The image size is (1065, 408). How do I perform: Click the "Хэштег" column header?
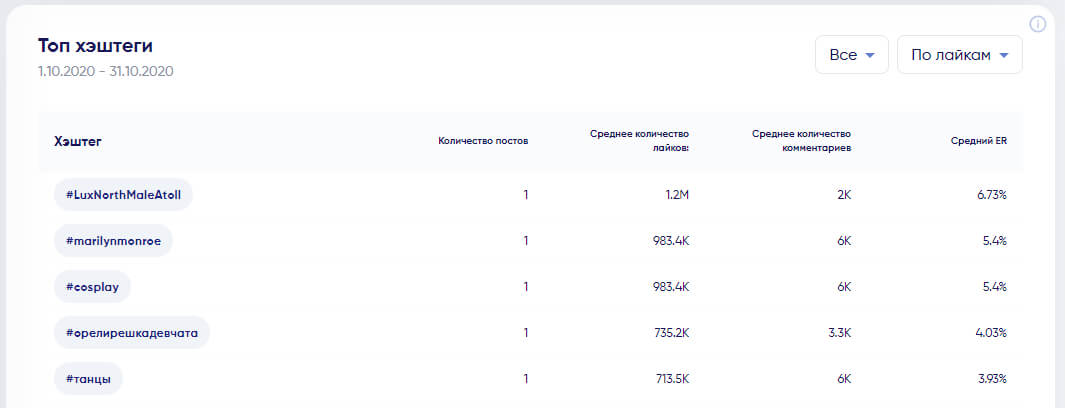[x=78, y=141]
